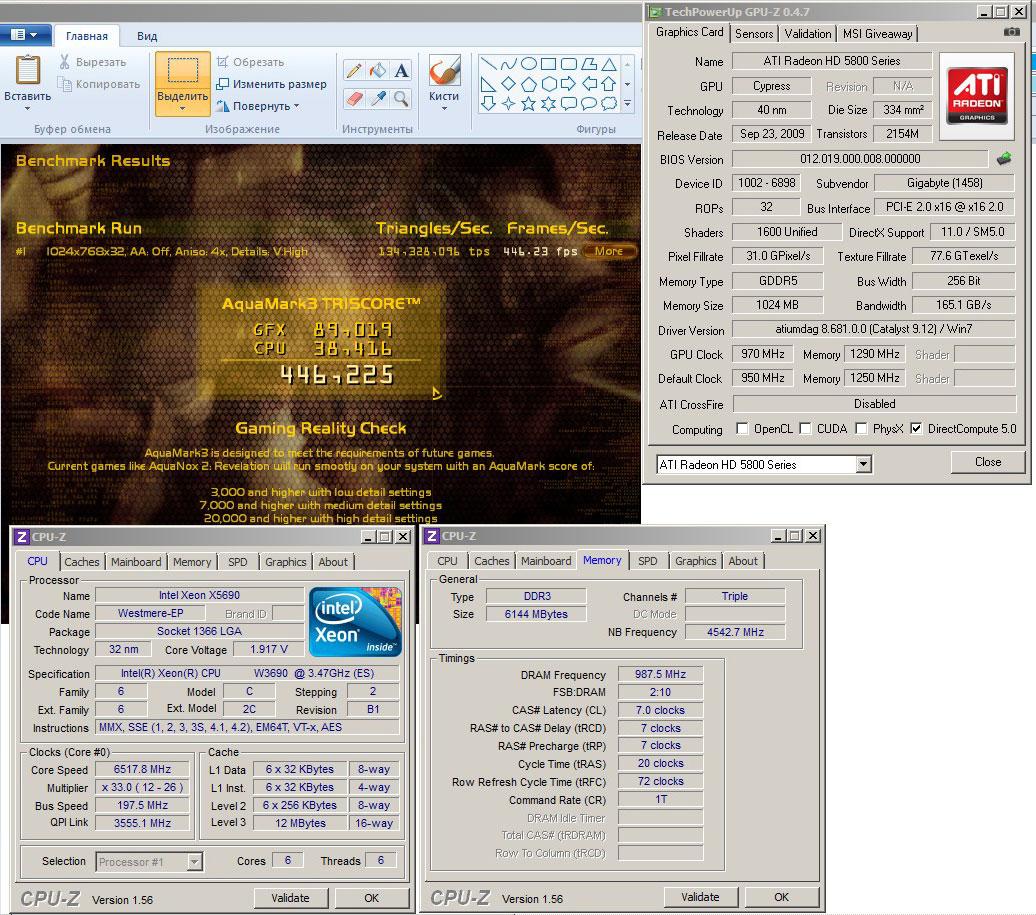The image size is (1036, 915).
Task: Click the DRAM Frequency value 987.5 MHz
Action: coord(660,674)
